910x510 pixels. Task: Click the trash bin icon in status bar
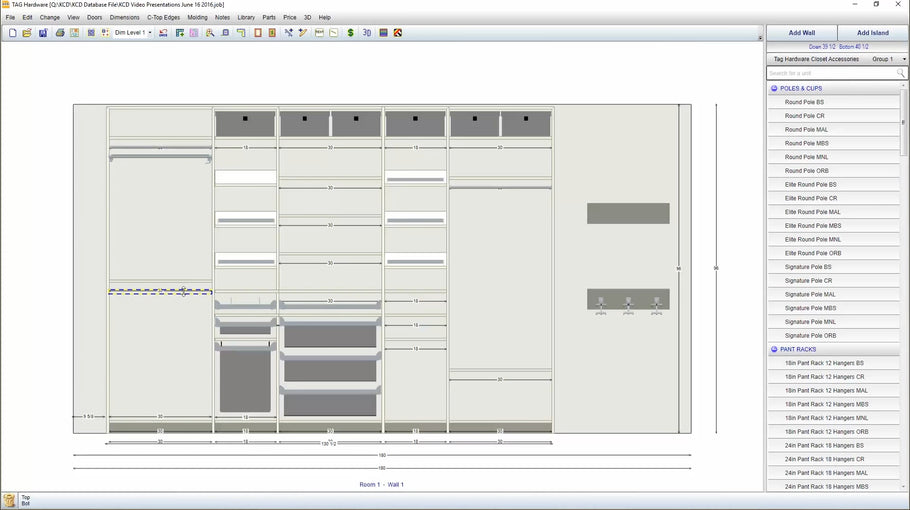10,500
